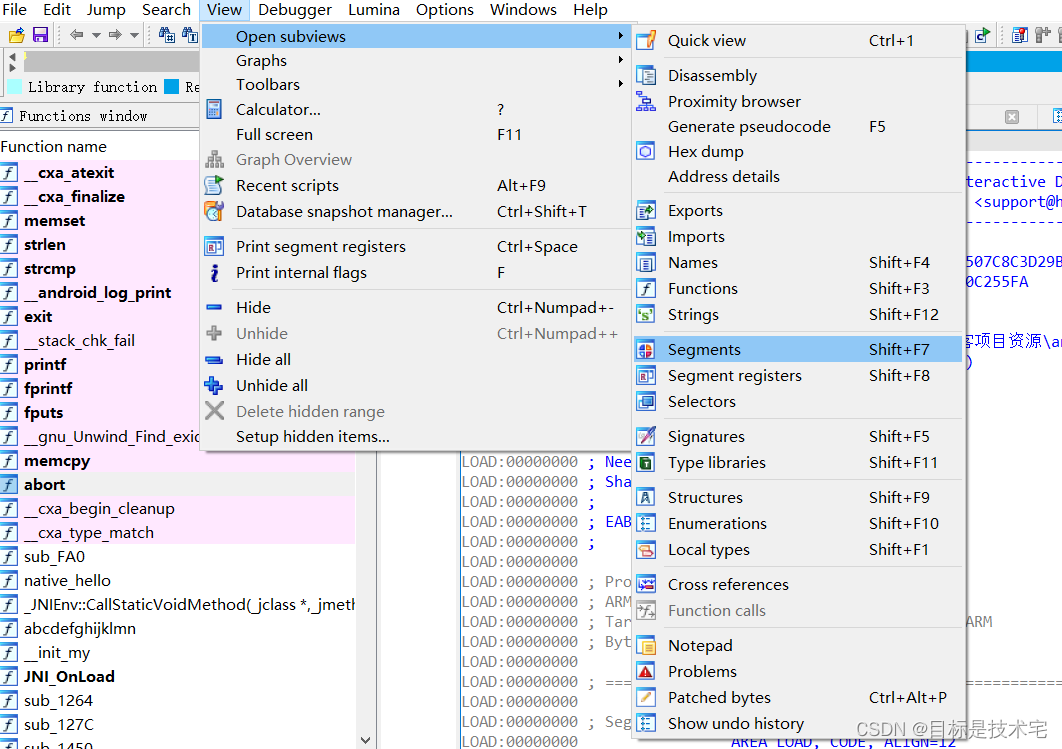Click the Recent scripts icon
Screen dimensions: 1062x749
214,186
